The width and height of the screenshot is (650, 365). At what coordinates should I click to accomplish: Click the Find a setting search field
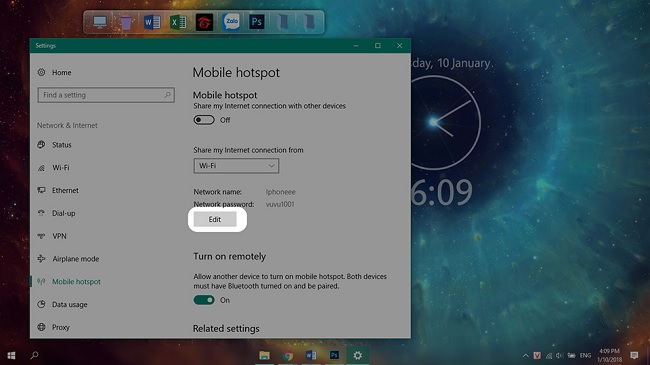[106, 95]
